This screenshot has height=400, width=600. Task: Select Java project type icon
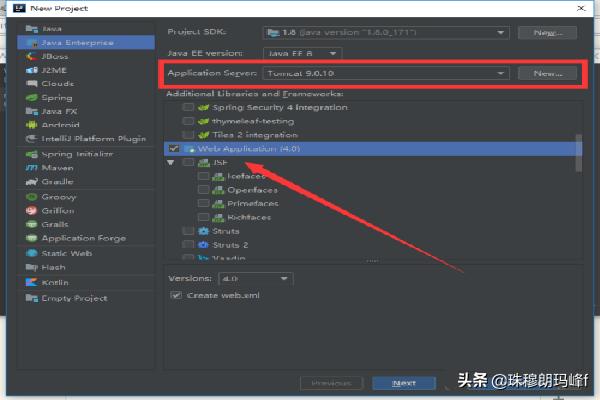point(32,29)
